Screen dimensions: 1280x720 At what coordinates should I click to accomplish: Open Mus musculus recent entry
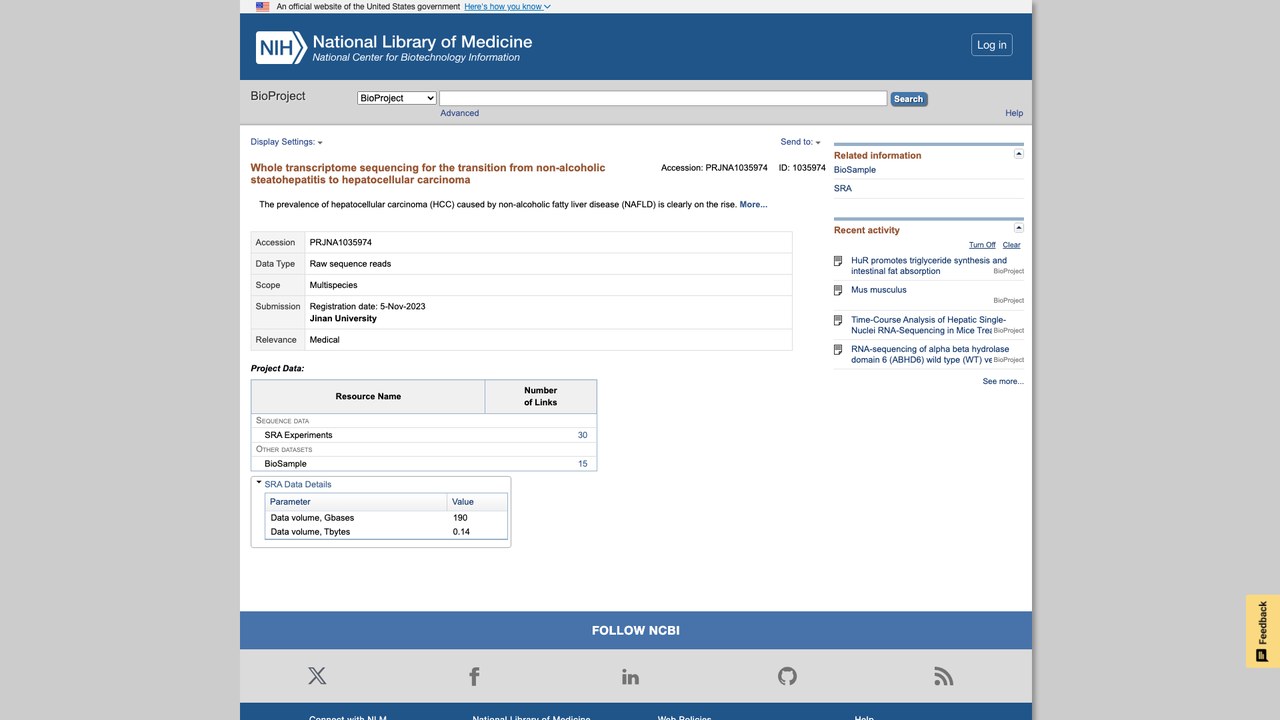tap(879, 290)
